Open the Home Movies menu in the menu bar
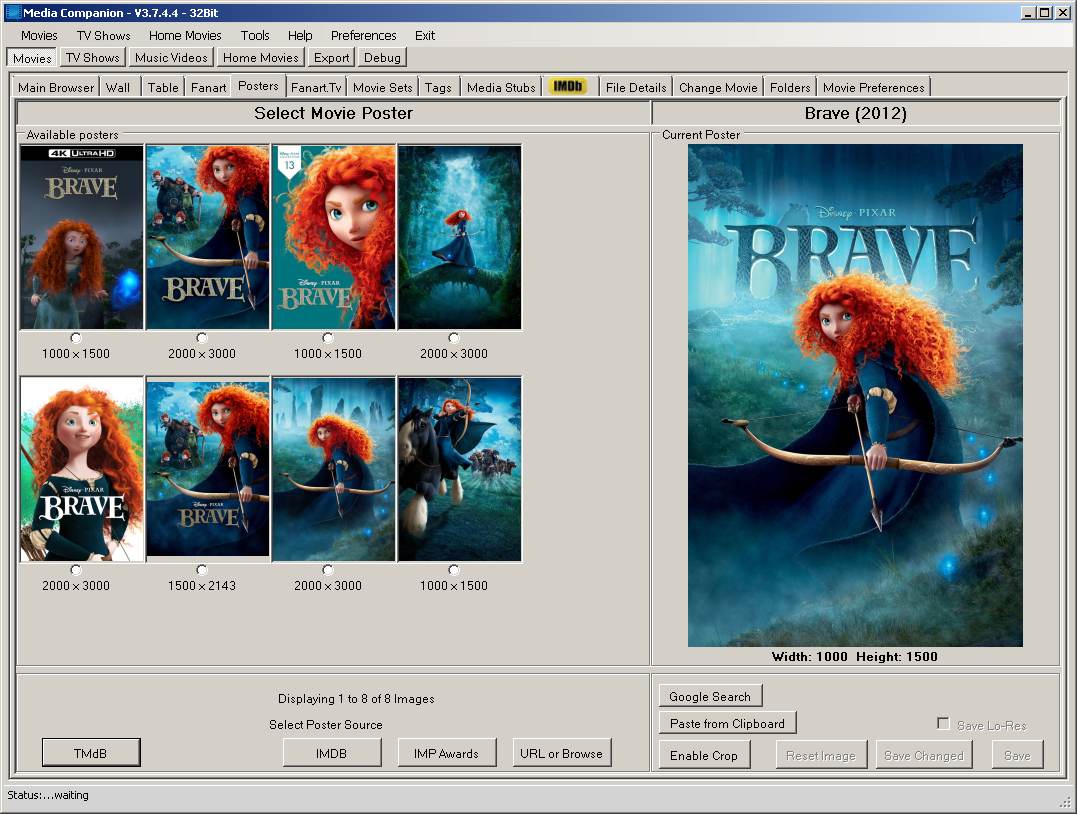The width and height of the screenshot is (1077, 814). (185, 35)
